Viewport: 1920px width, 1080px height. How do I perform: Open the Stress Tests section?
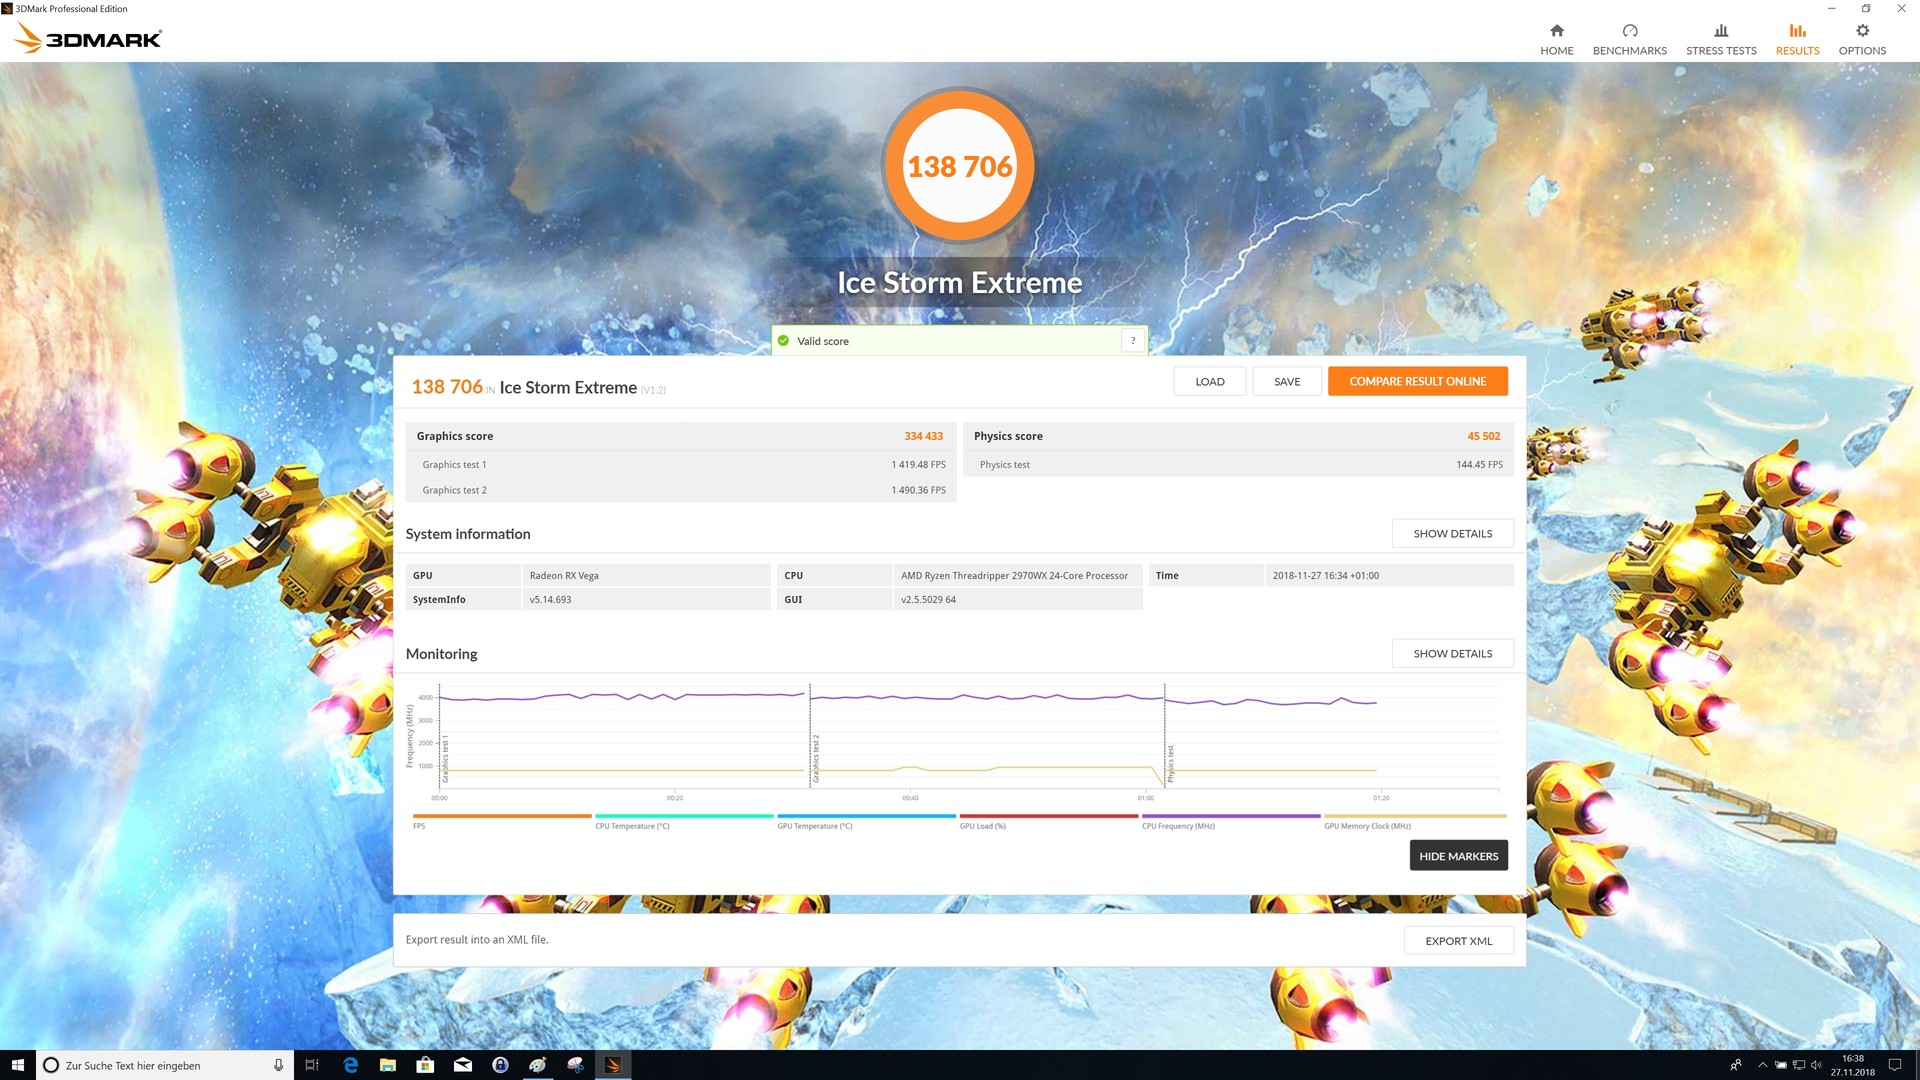[1720, 40]
